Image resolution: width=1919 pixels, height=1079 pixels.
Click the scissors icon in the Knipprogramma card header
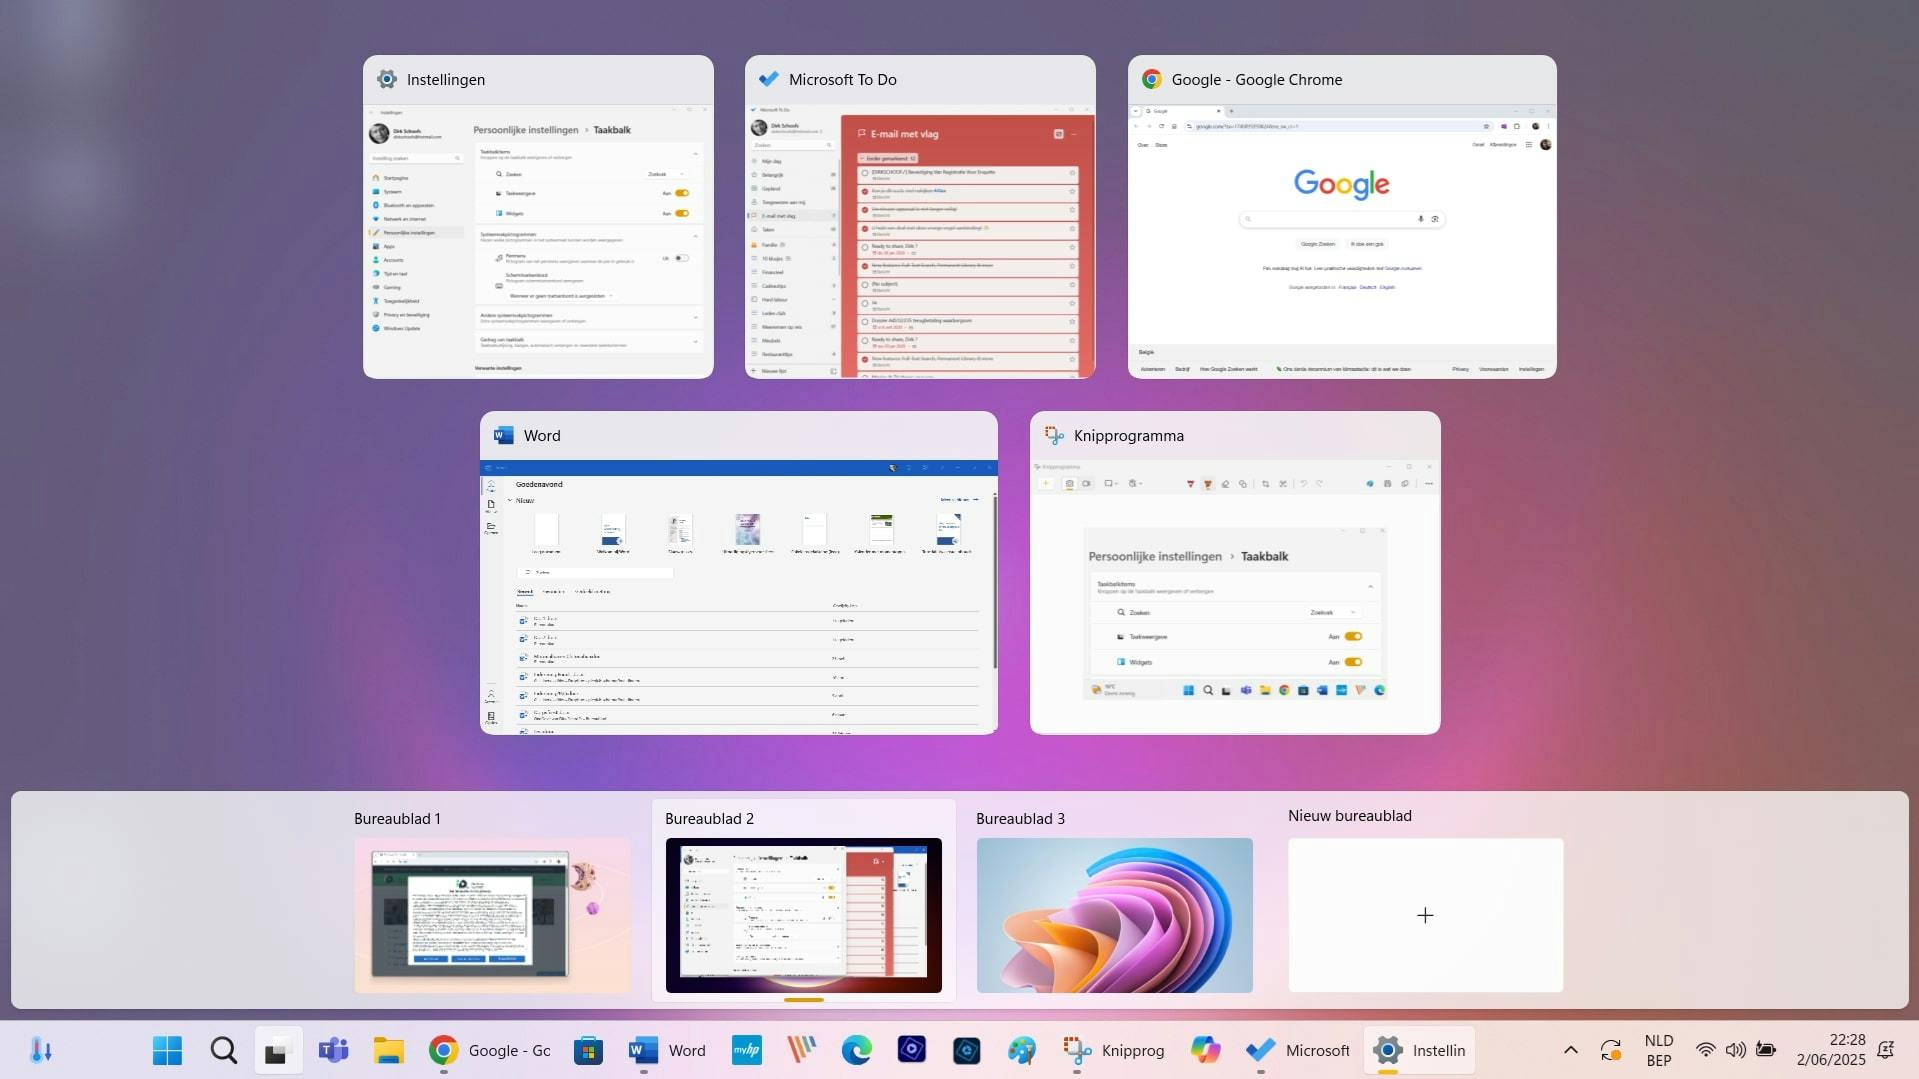(x=1054, y=436)
